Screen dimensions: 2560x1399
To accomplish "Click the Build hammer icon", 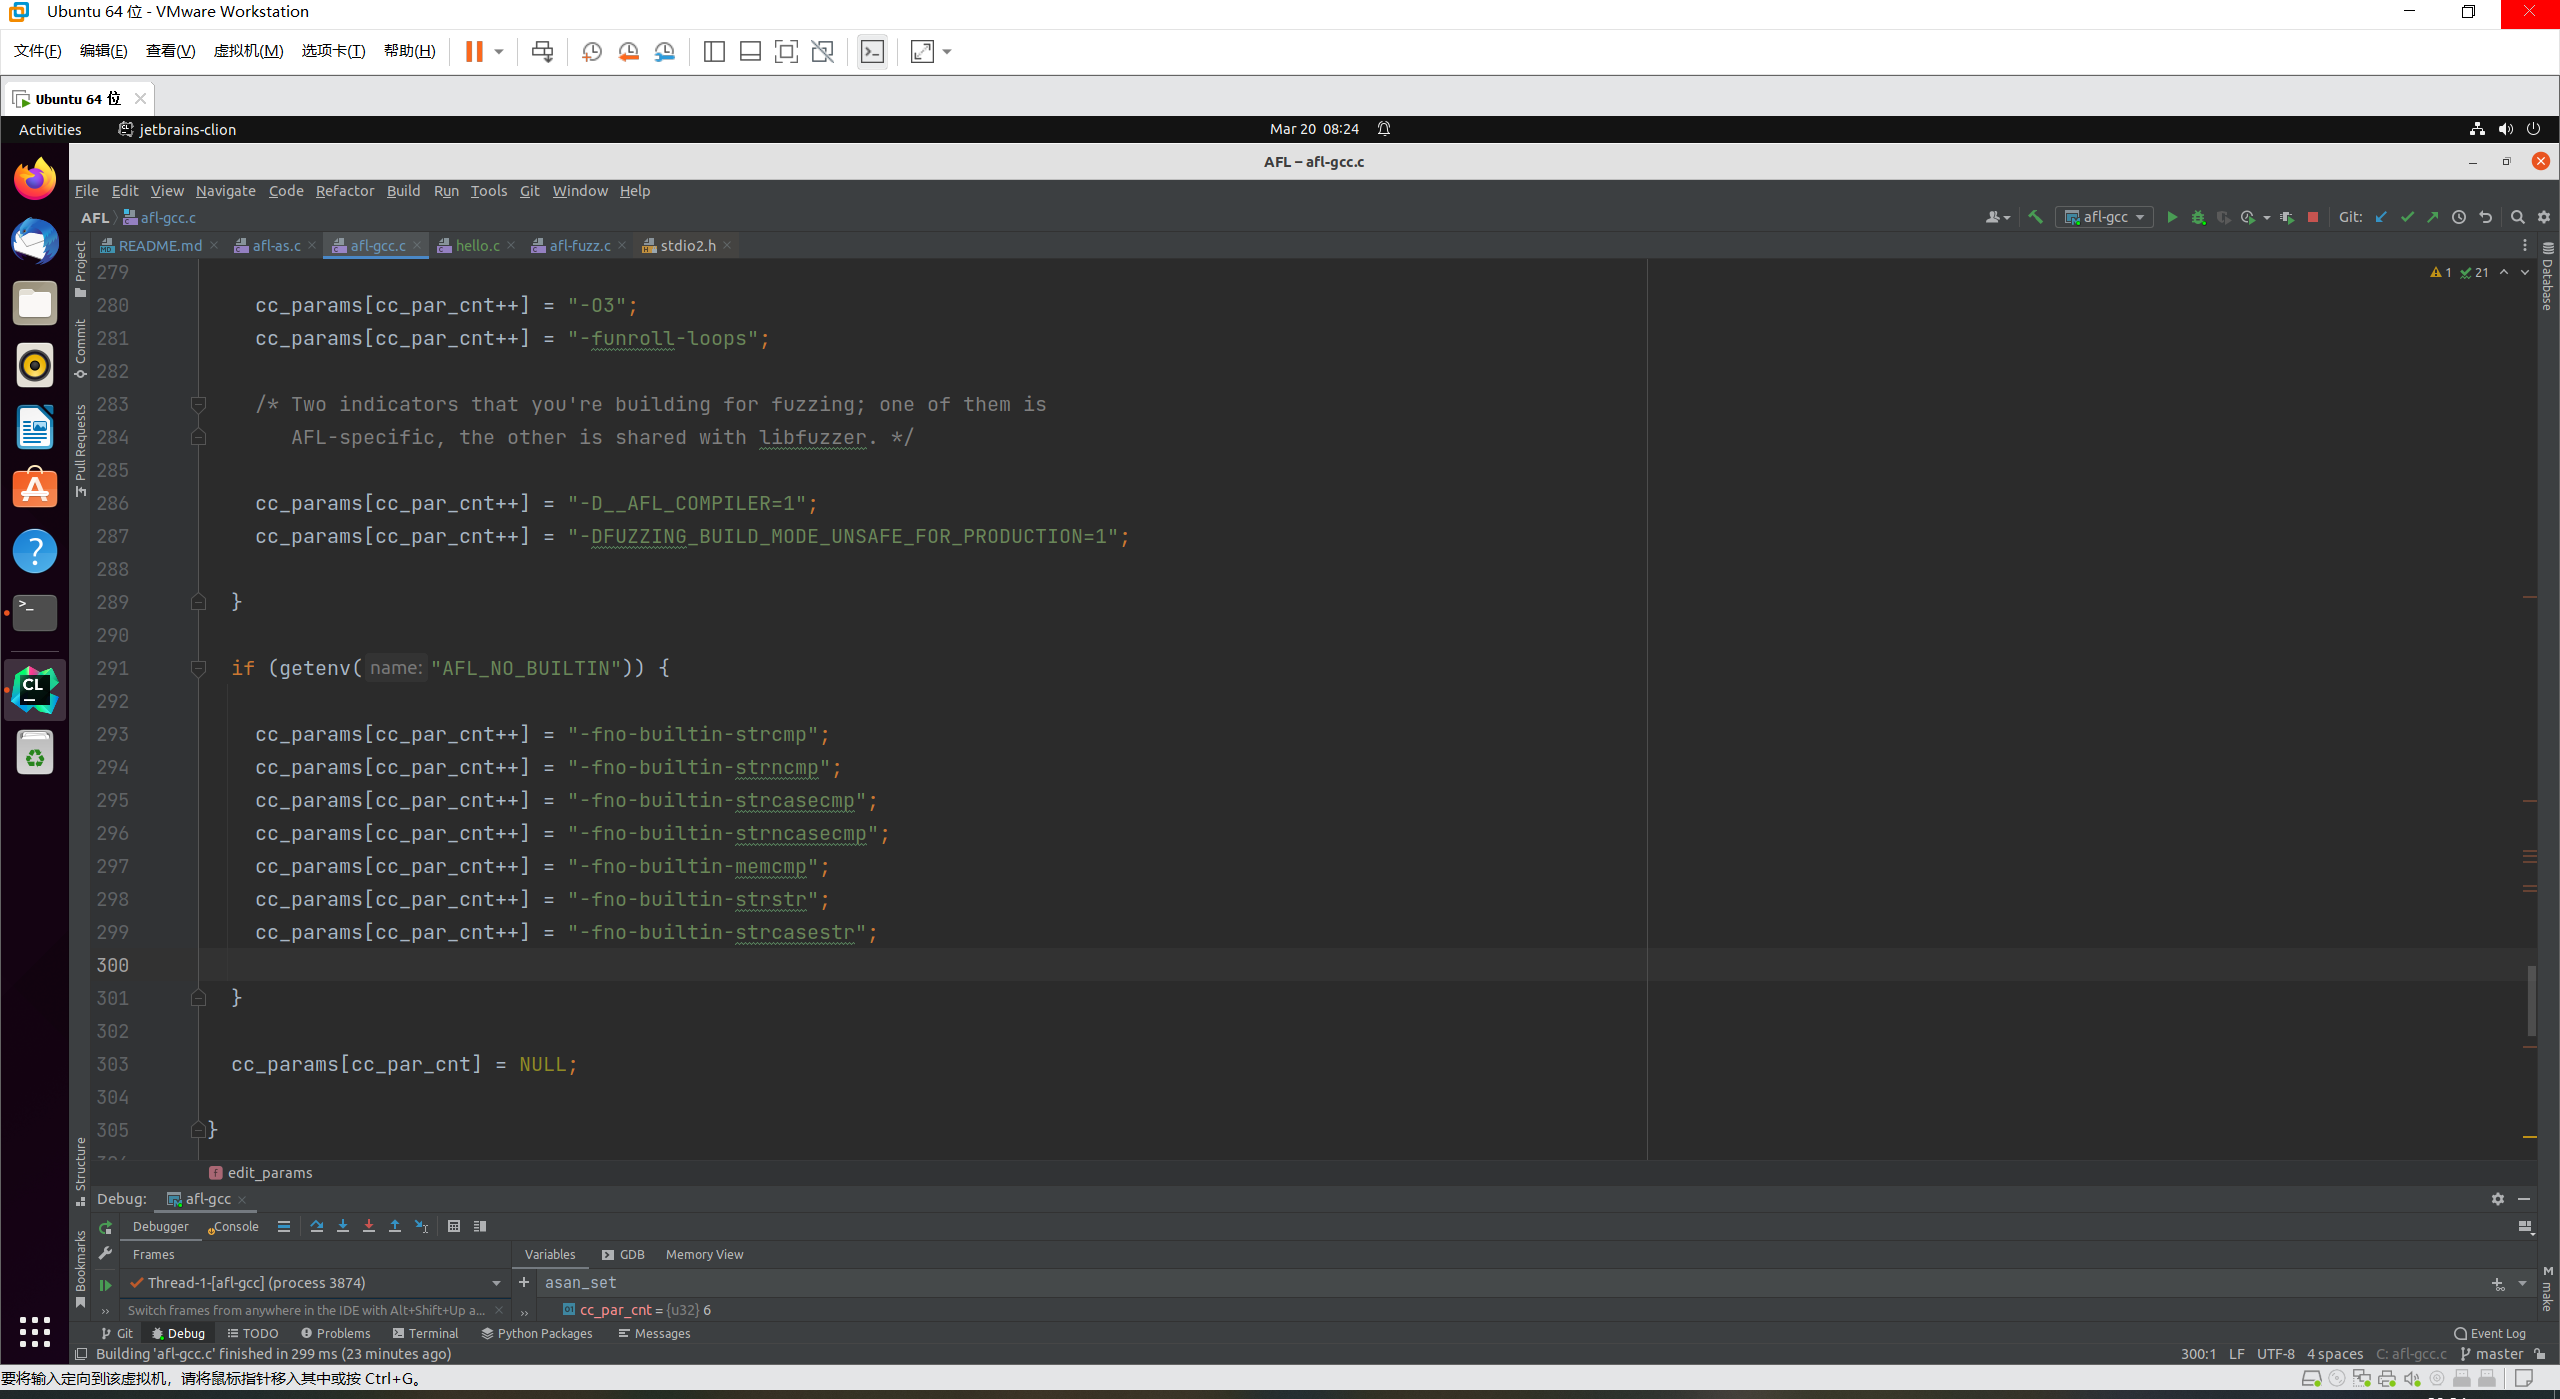I will coord(2035,217).
